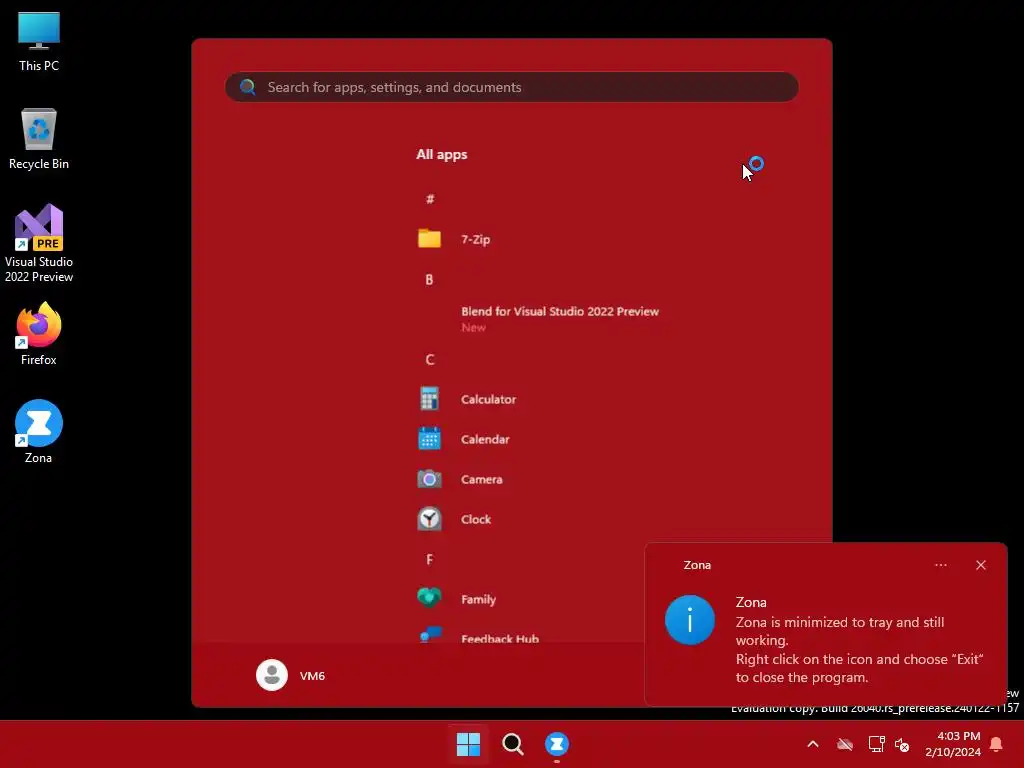Jump to letter group B
The image size is (1024, 768).
(429, 280)
